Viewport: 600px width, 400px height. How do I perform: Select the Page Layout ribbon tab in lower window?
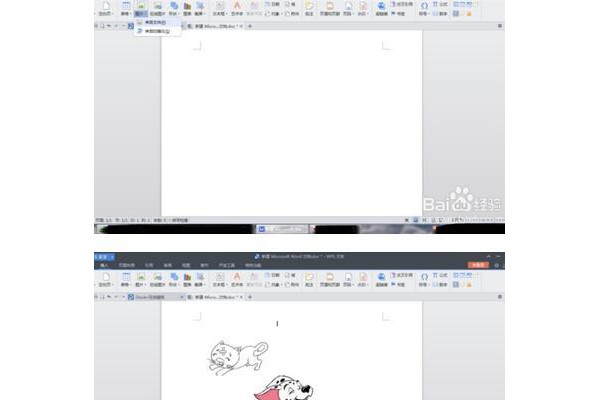[126, 265]
